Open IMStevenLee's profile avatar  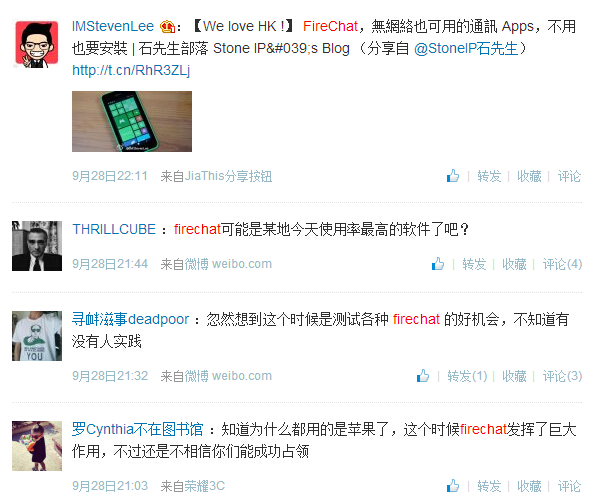pyautogui.click(x=37, y=44)
